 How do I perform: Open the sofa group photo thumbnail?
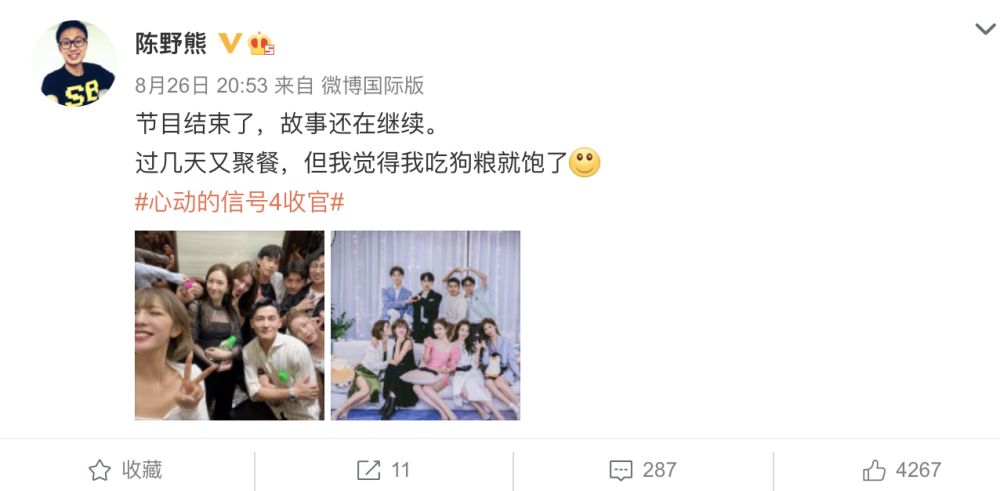425,325
